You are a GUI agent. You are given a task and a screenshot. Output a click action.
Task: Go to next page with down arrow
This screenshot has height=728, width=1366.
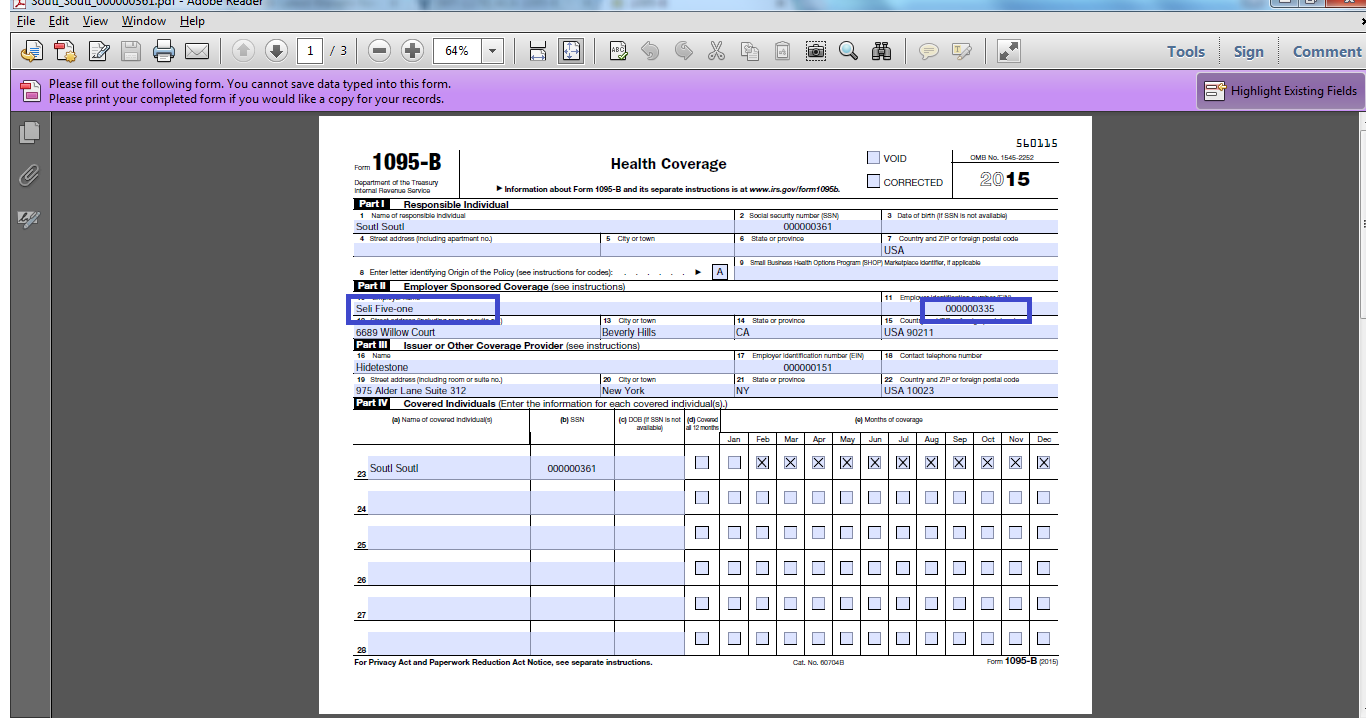(276, 51)
